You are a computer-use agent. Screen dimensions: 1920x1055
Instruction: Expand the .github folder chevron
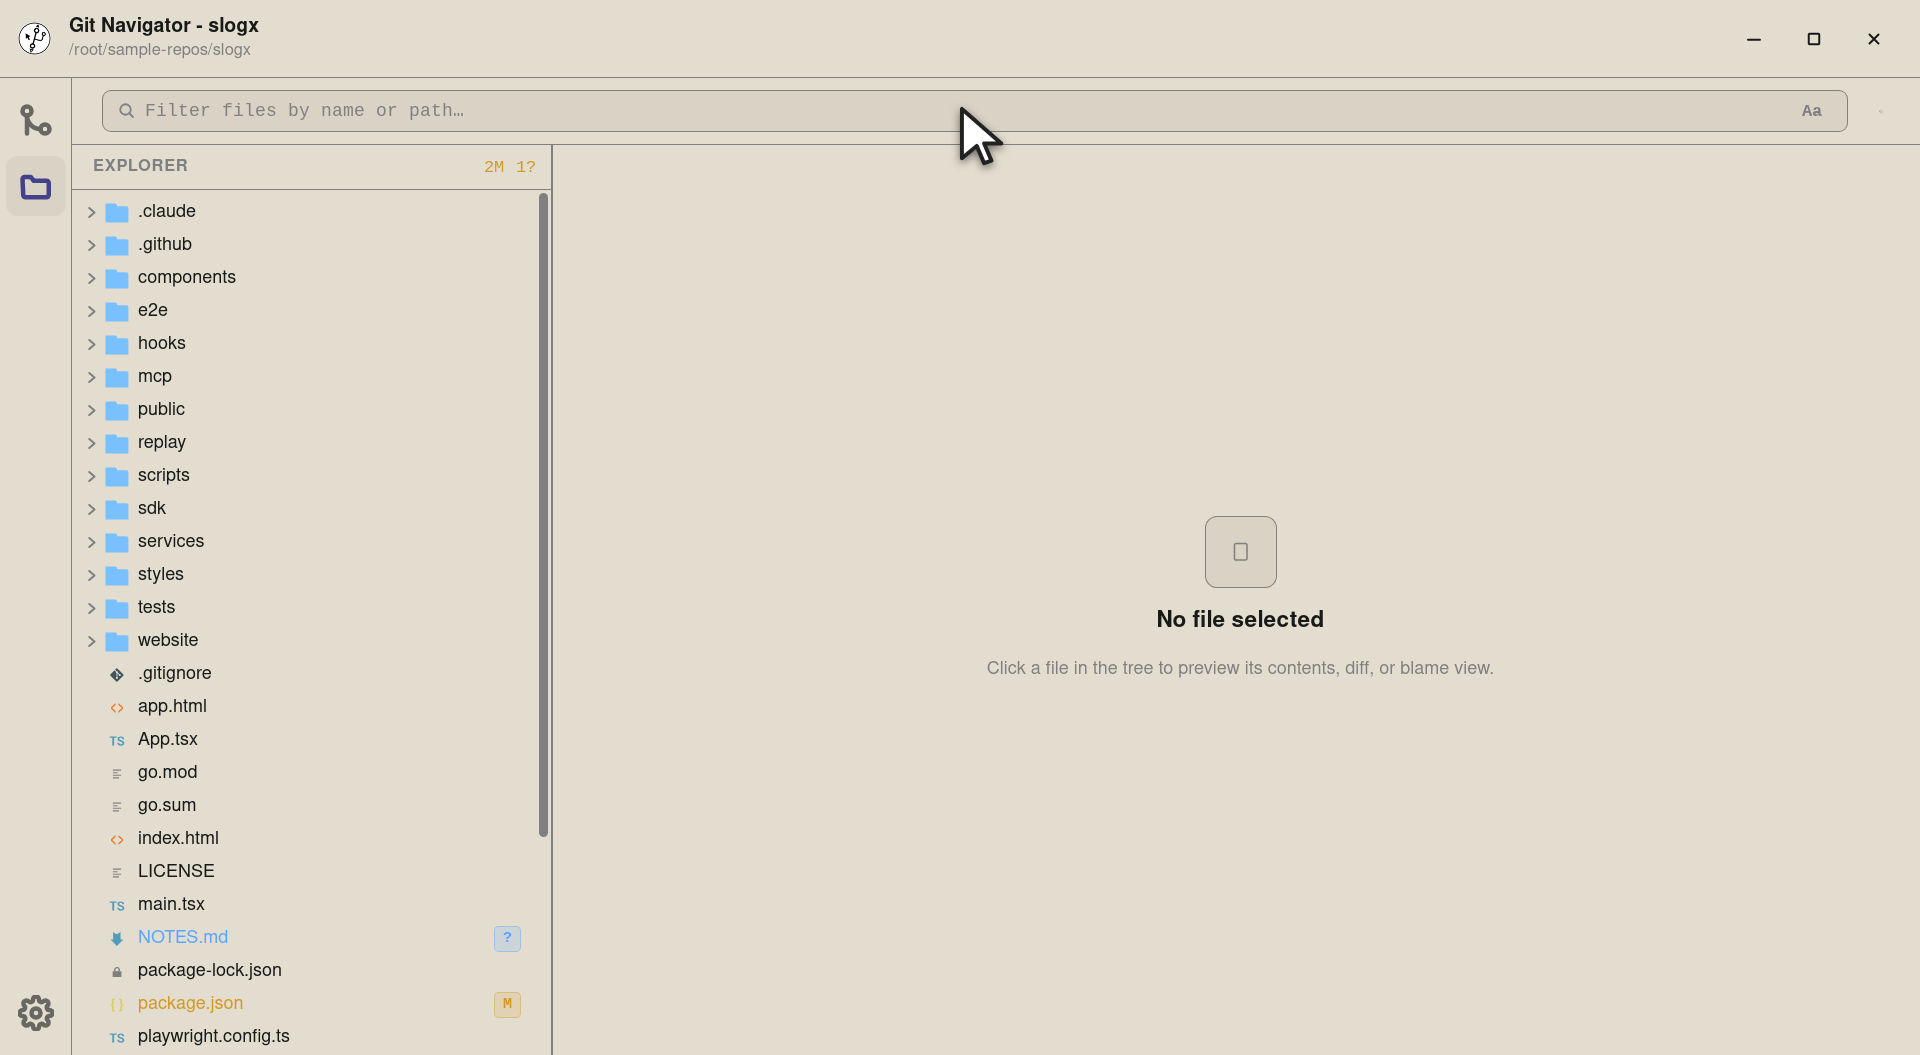pos(92,245)
